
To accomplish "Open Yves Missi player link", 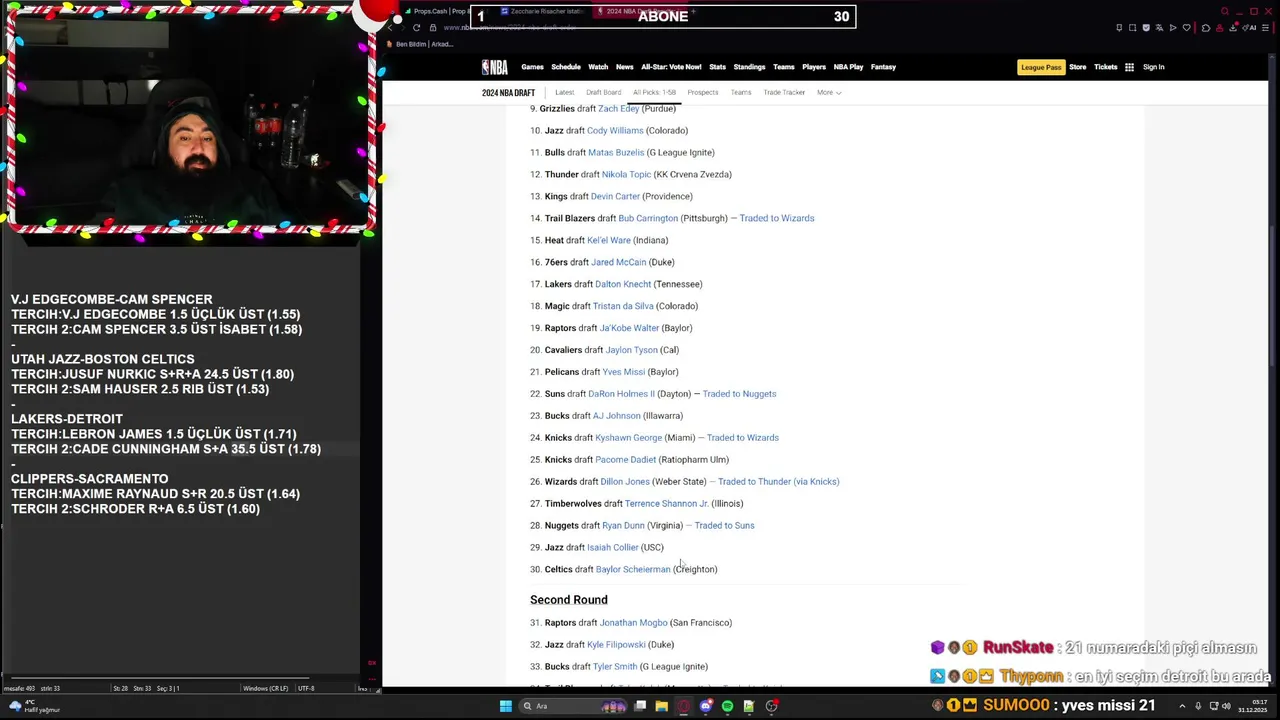I will tap(624, 372).
